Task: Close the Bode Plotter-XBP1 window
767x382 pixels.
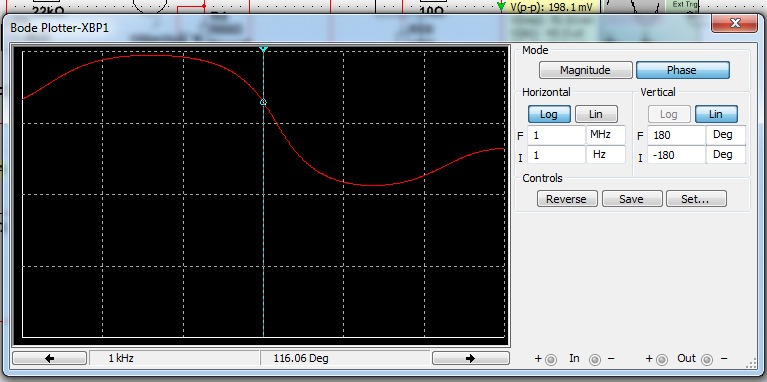Action: pyautogui.click(x=734, y=23)
